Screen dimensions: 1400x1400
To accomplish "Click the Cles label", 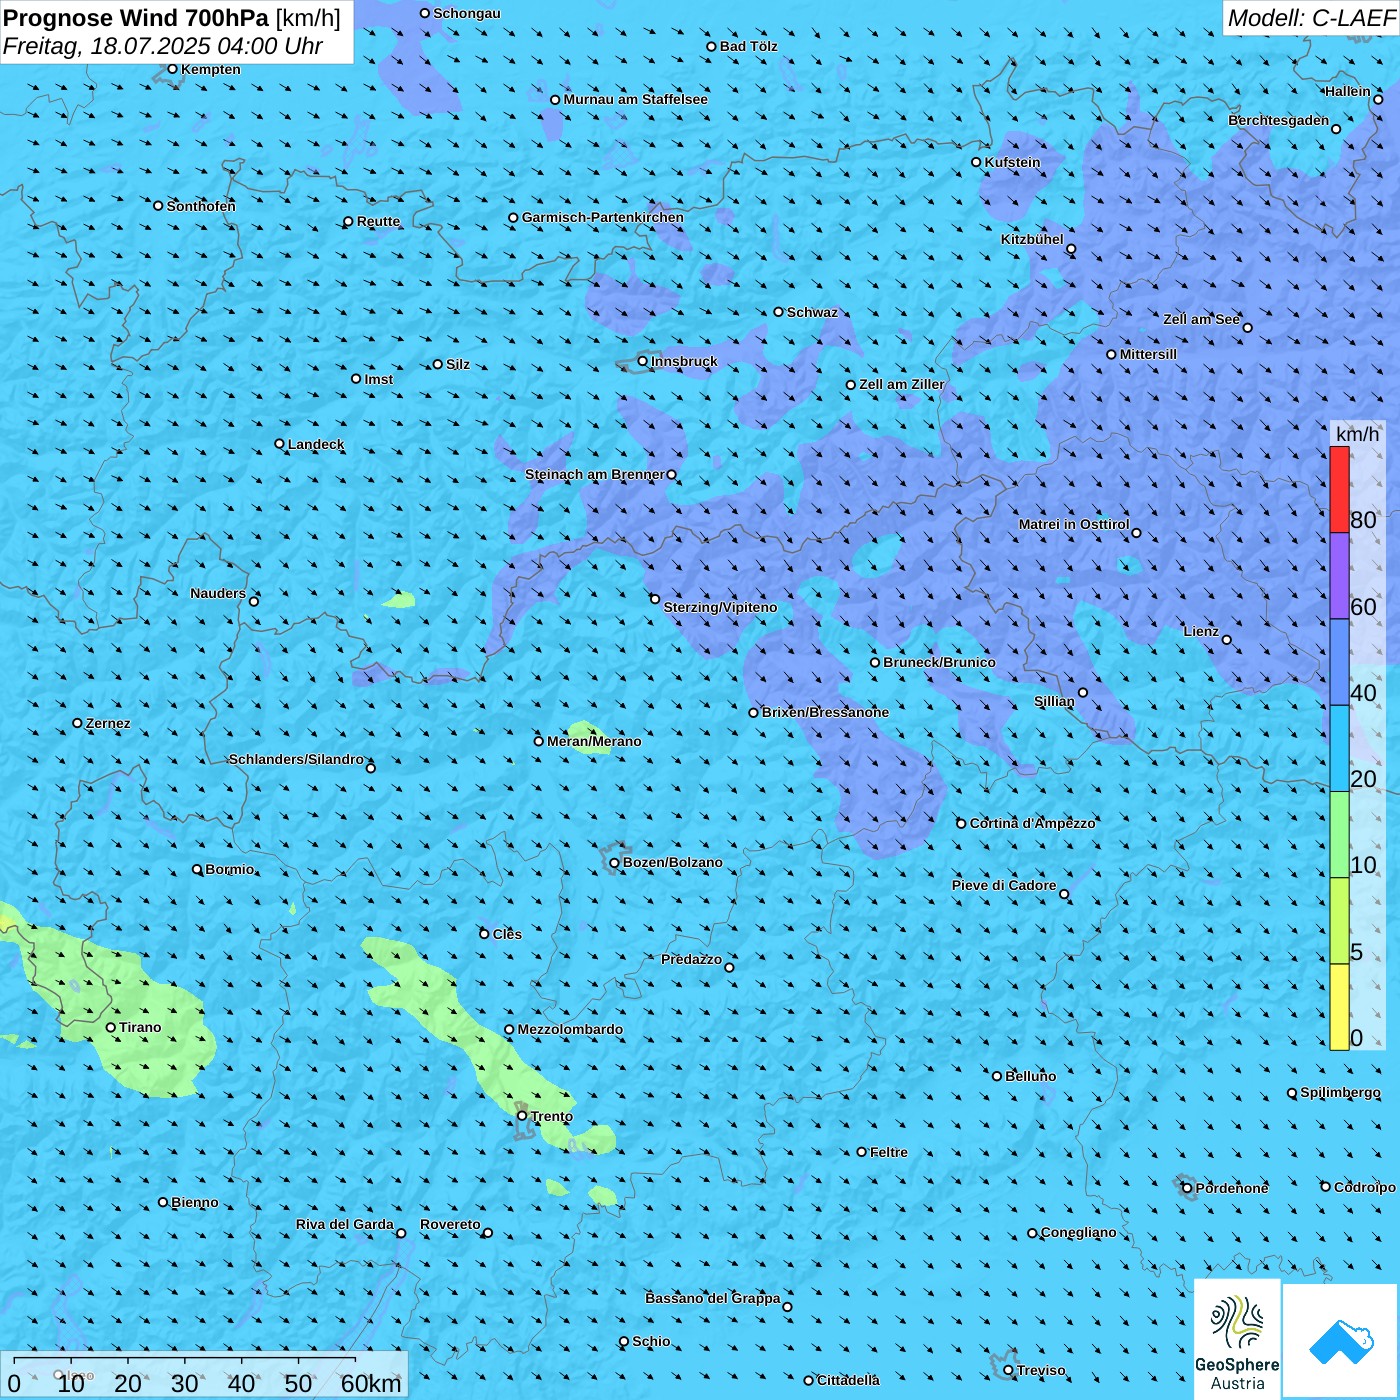I will 507,934.
